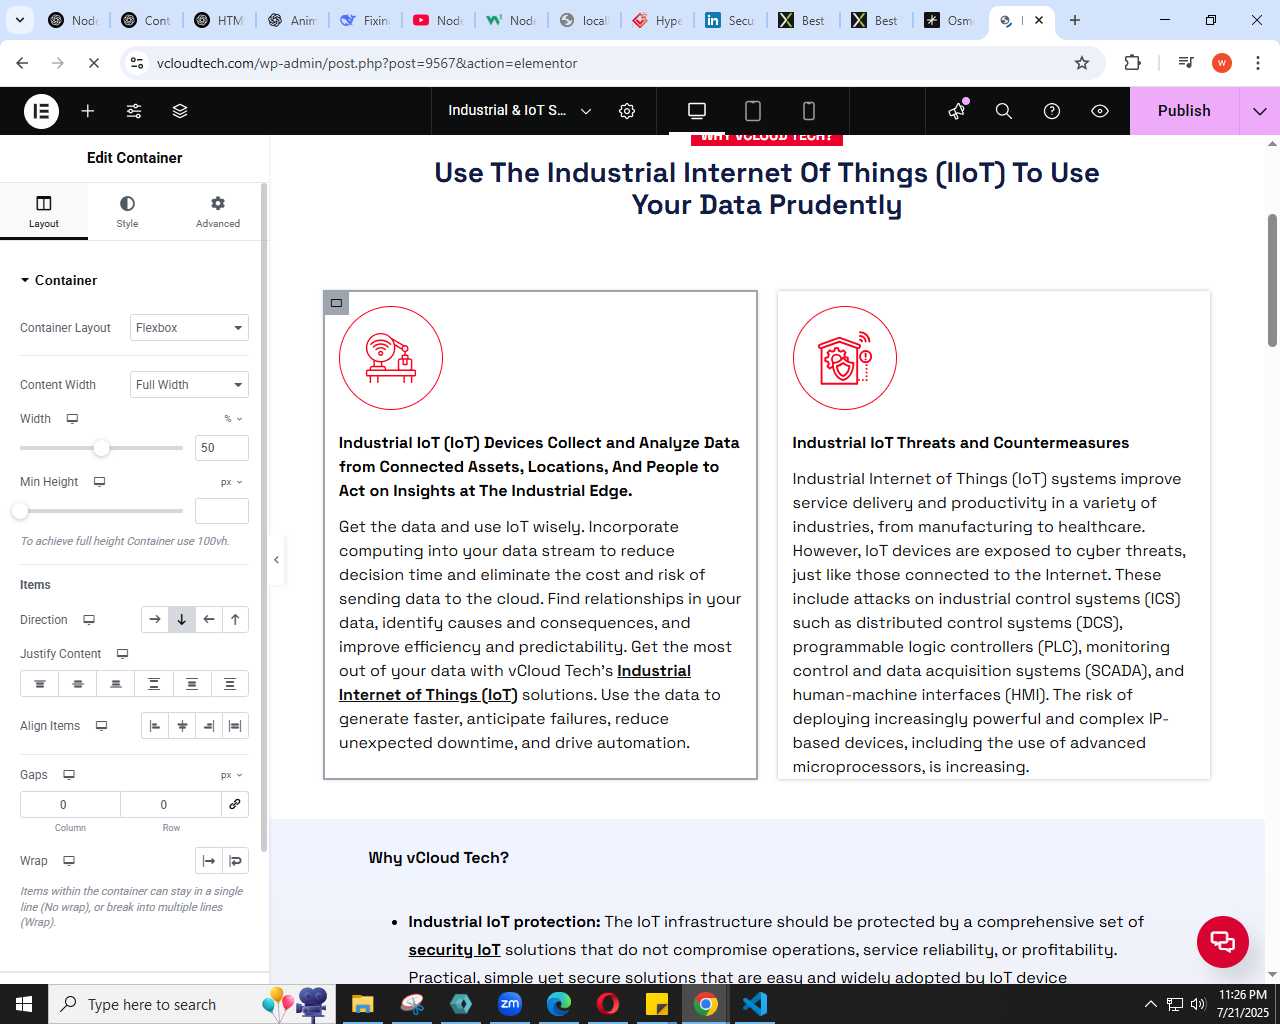Click the Column gap input field
This screenshot has width=1280, height=1024.
coord(70,805)
